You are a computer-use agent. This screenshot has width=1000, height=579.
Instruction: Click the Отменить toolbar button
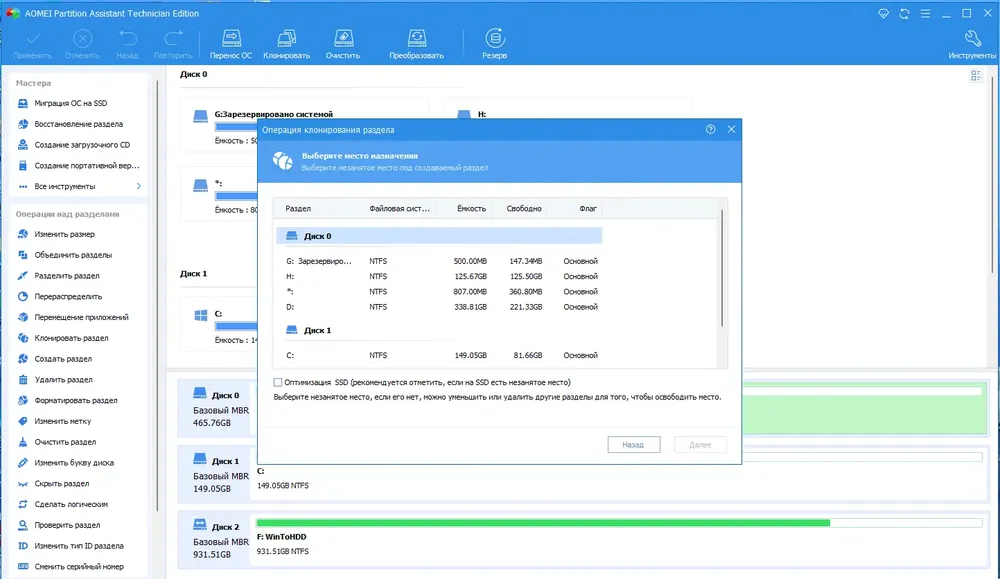(82, 44)
